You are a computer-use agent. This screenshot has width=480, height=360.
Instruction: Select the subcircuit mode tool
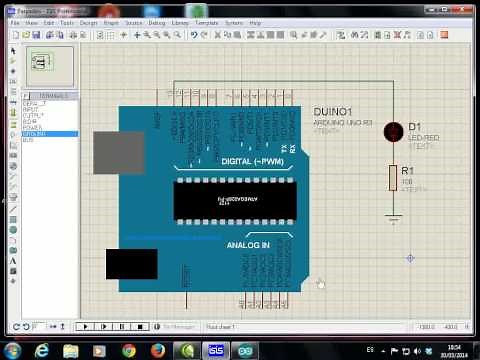click(x=13, y=112)
